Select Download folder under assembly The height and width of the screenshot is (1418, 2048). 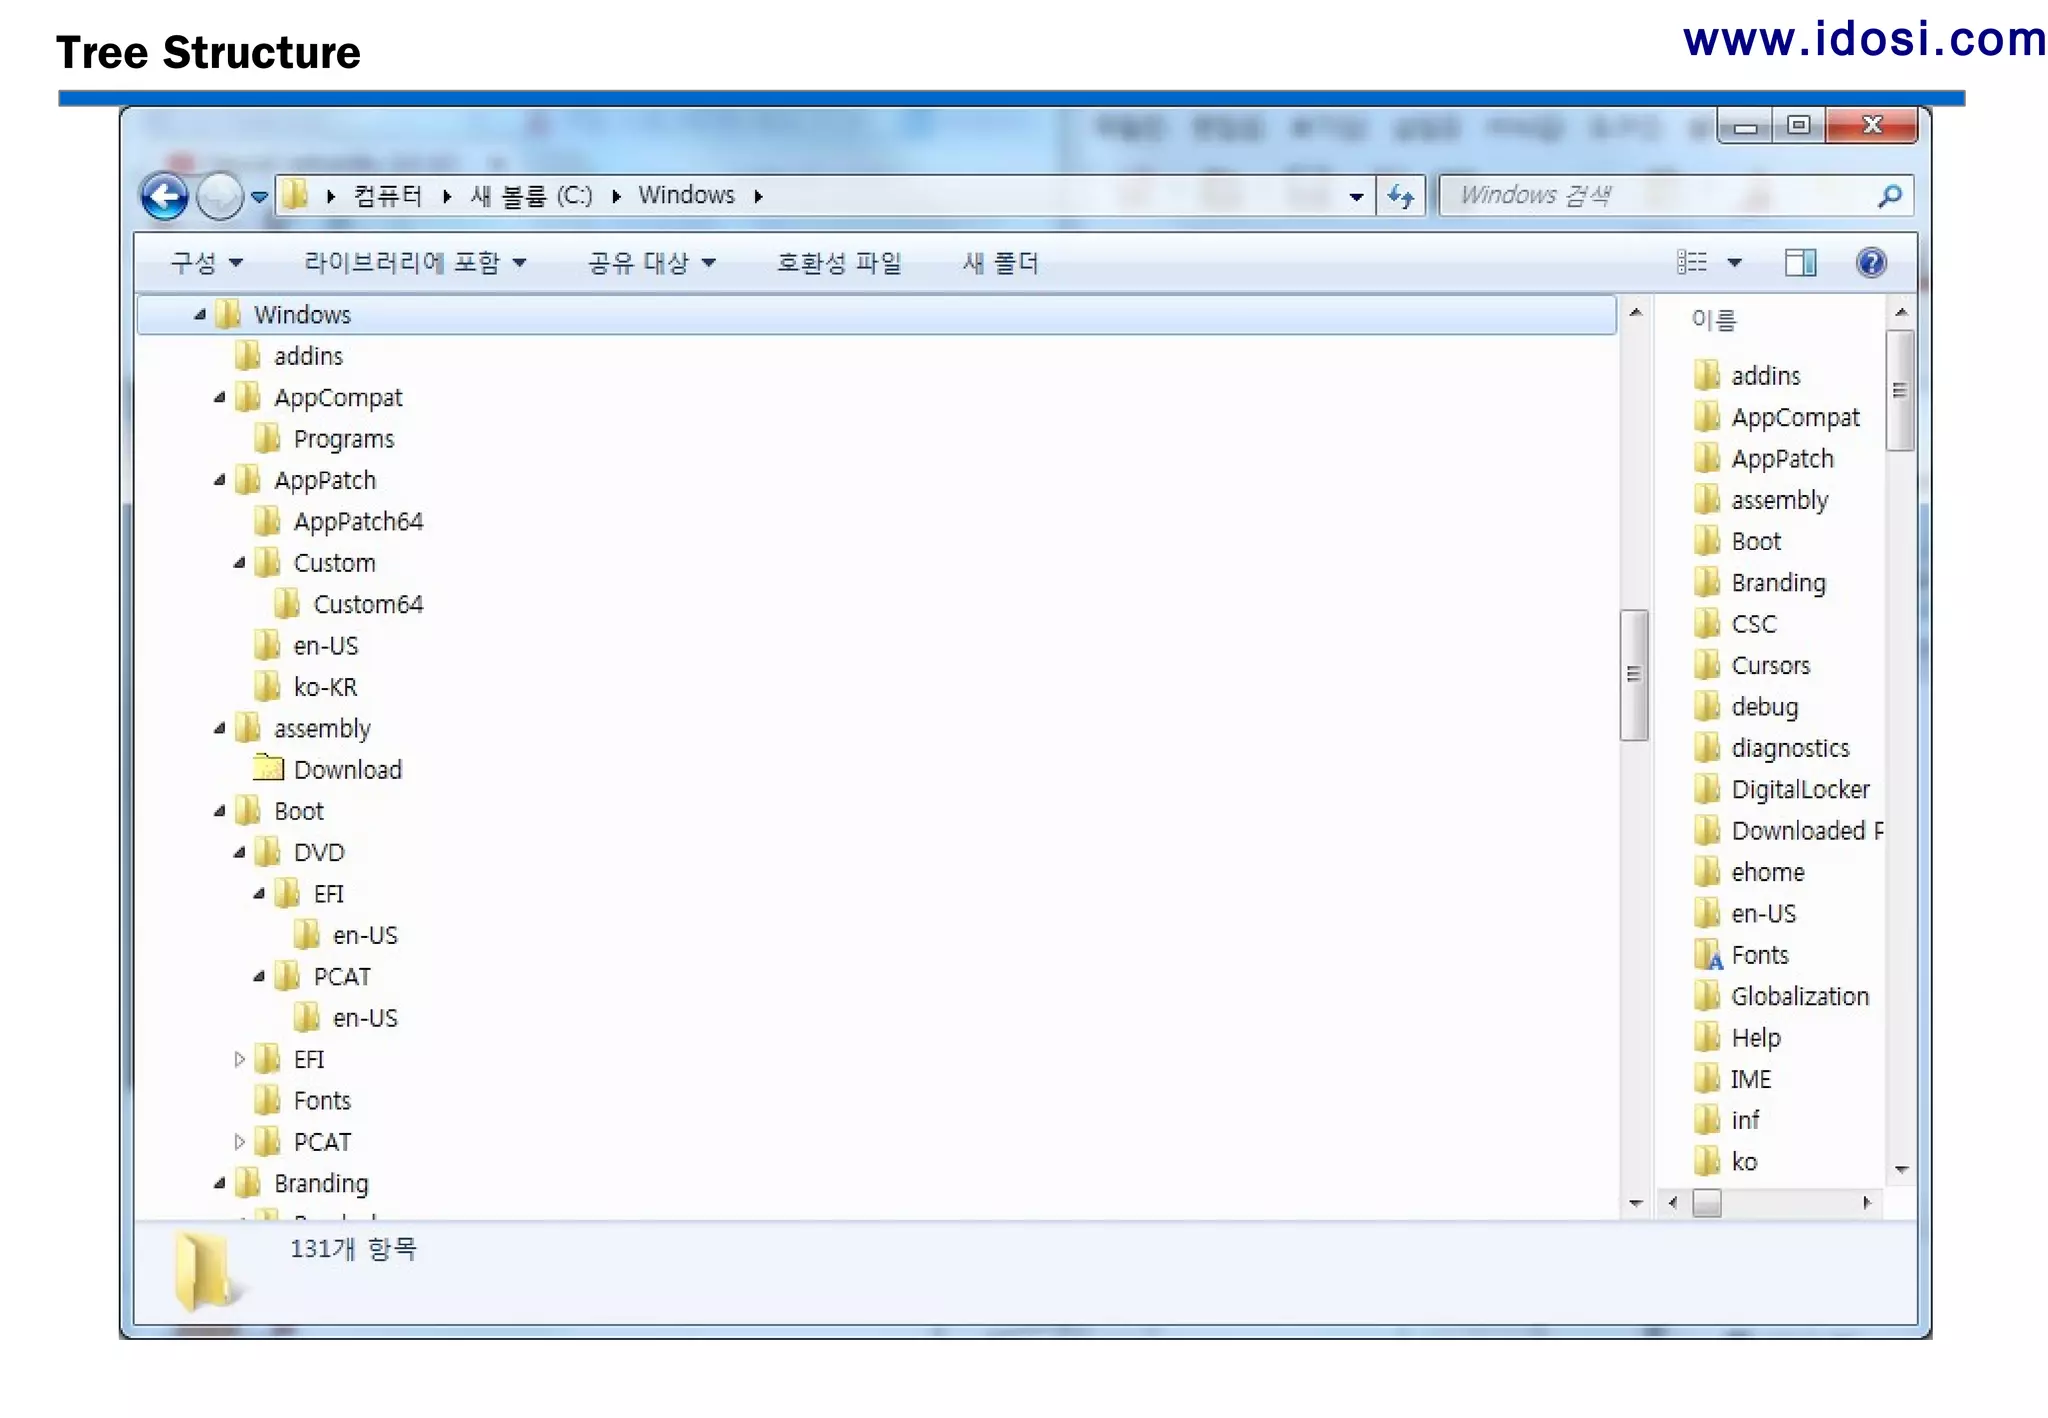[348, 770]
